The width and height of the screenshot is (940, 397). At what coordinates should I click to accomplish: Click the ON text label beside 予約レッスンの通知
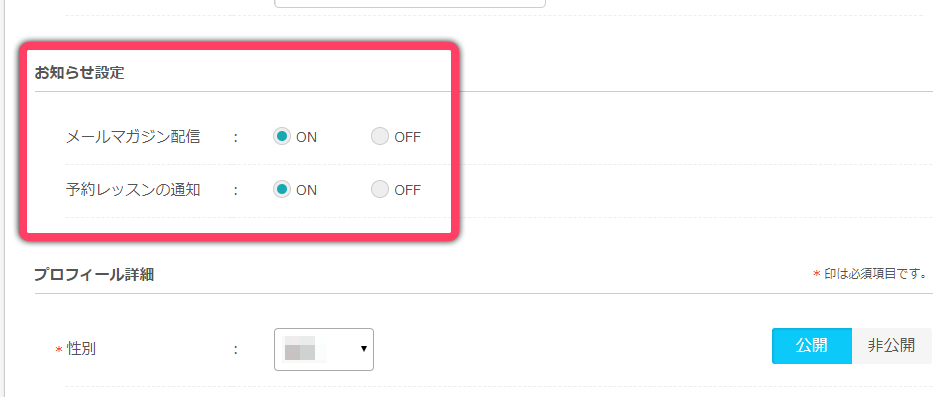306,190
